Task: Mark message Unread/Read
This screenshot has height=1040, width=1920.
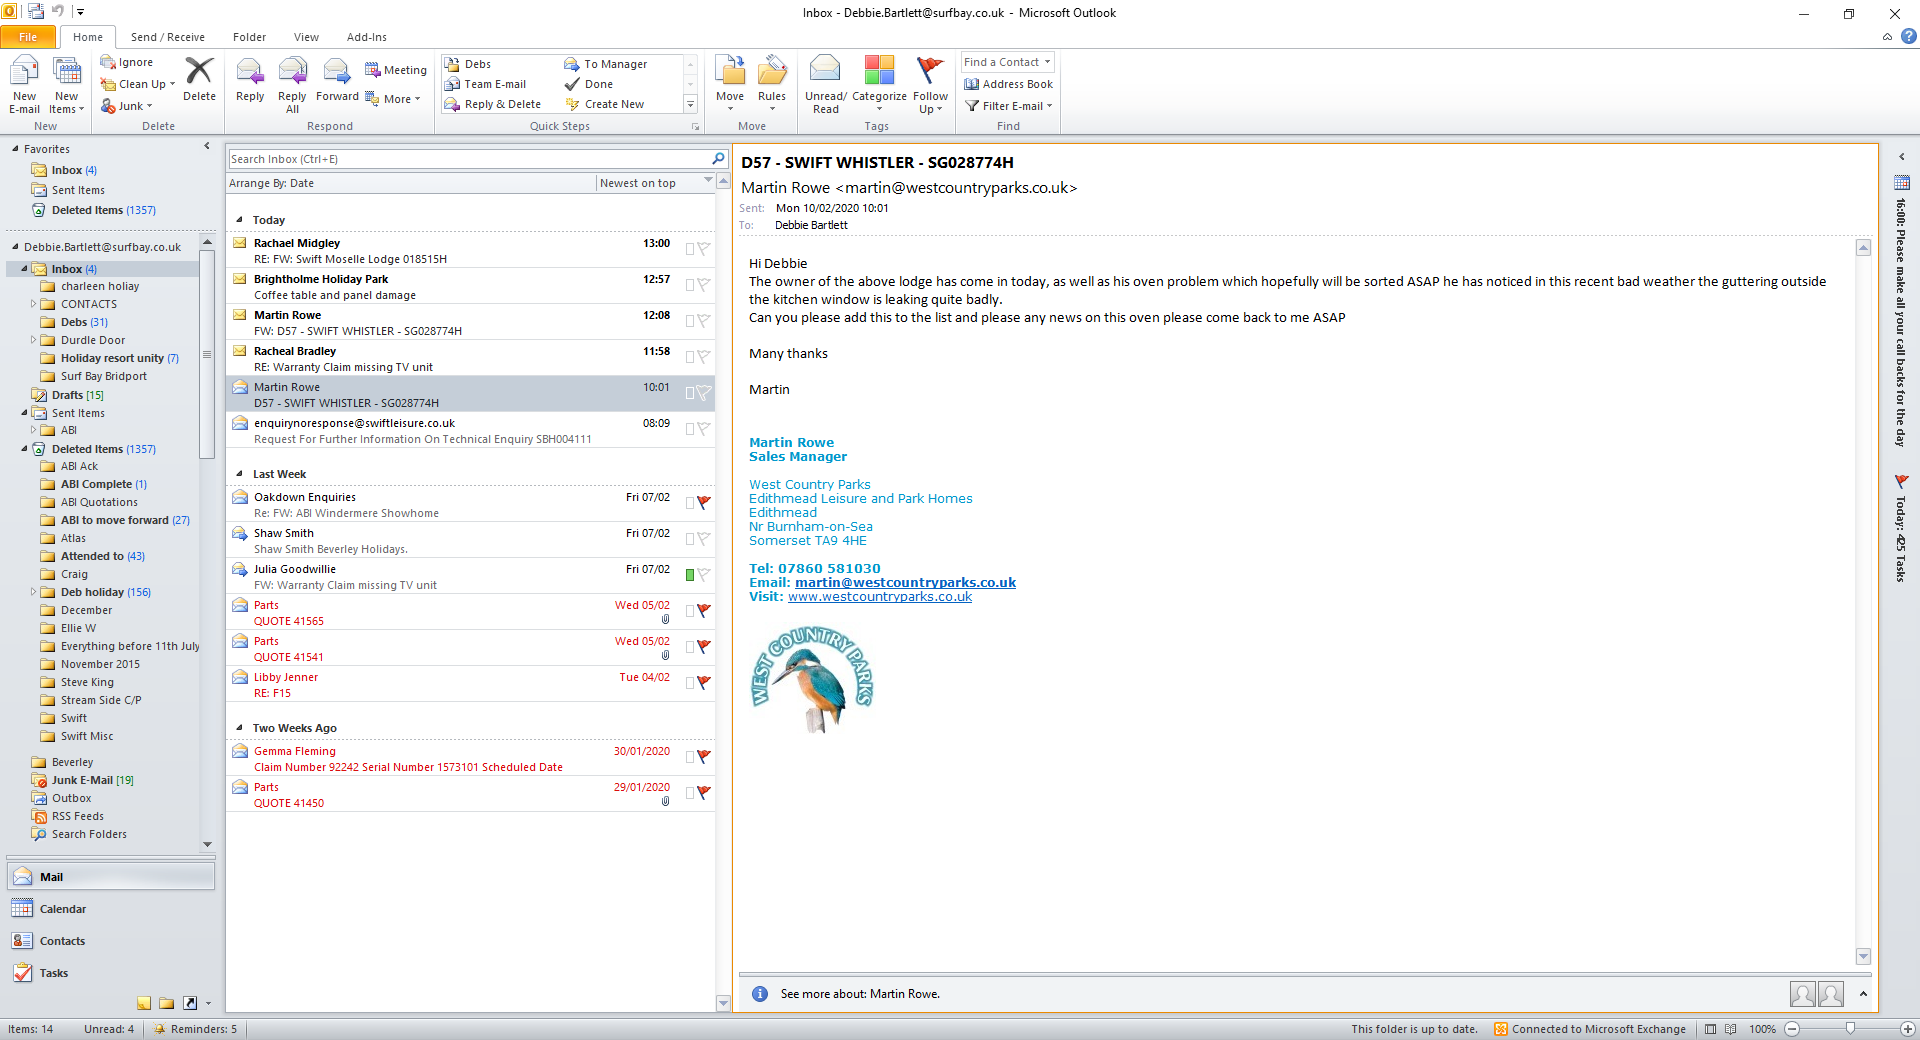Action: click(826, 85)
